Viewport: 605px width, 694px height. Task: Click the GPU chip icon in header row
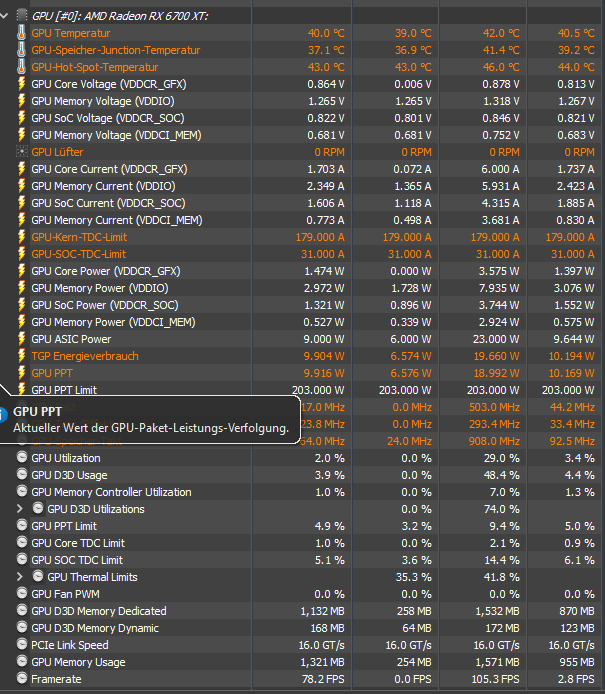(x=21, y=16)
